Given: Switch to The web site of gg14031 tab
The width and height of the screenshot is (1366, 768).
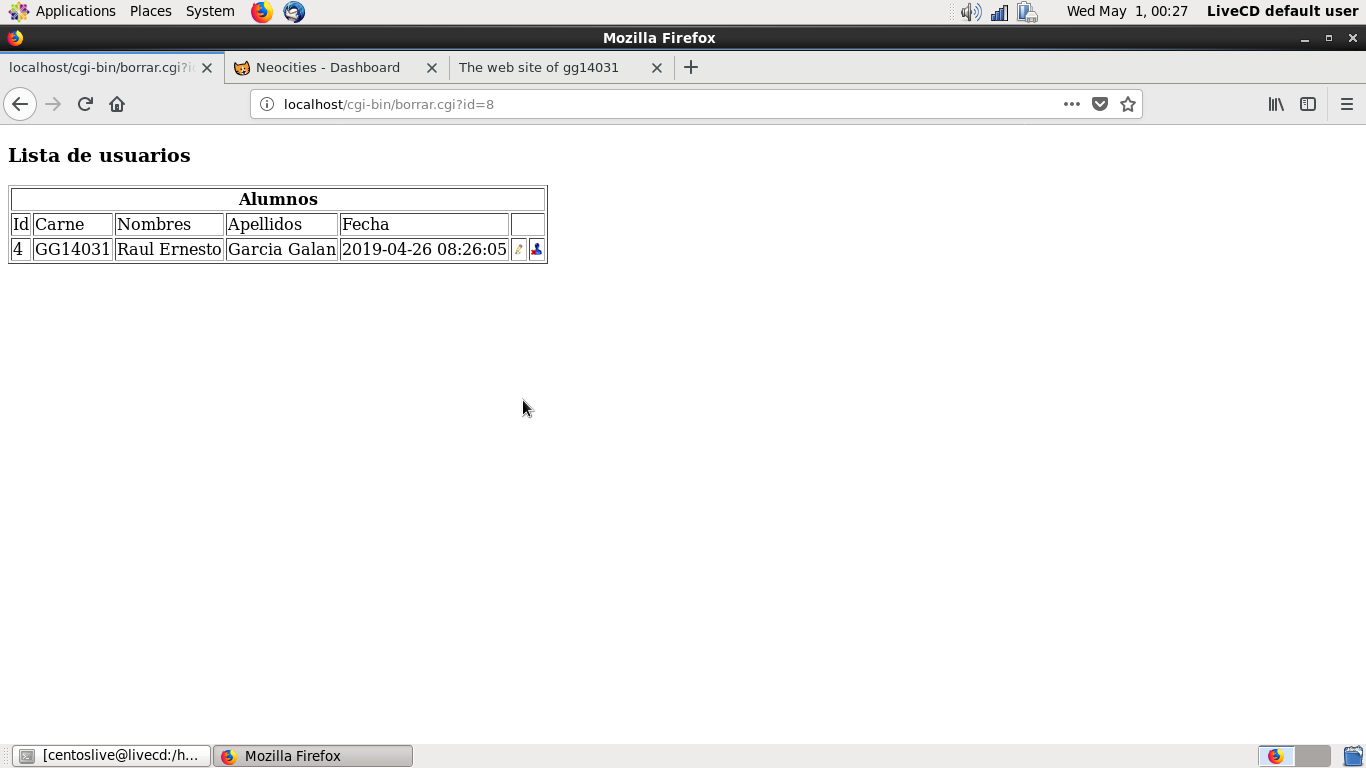Looking at the screenshot, I should 539,68.
